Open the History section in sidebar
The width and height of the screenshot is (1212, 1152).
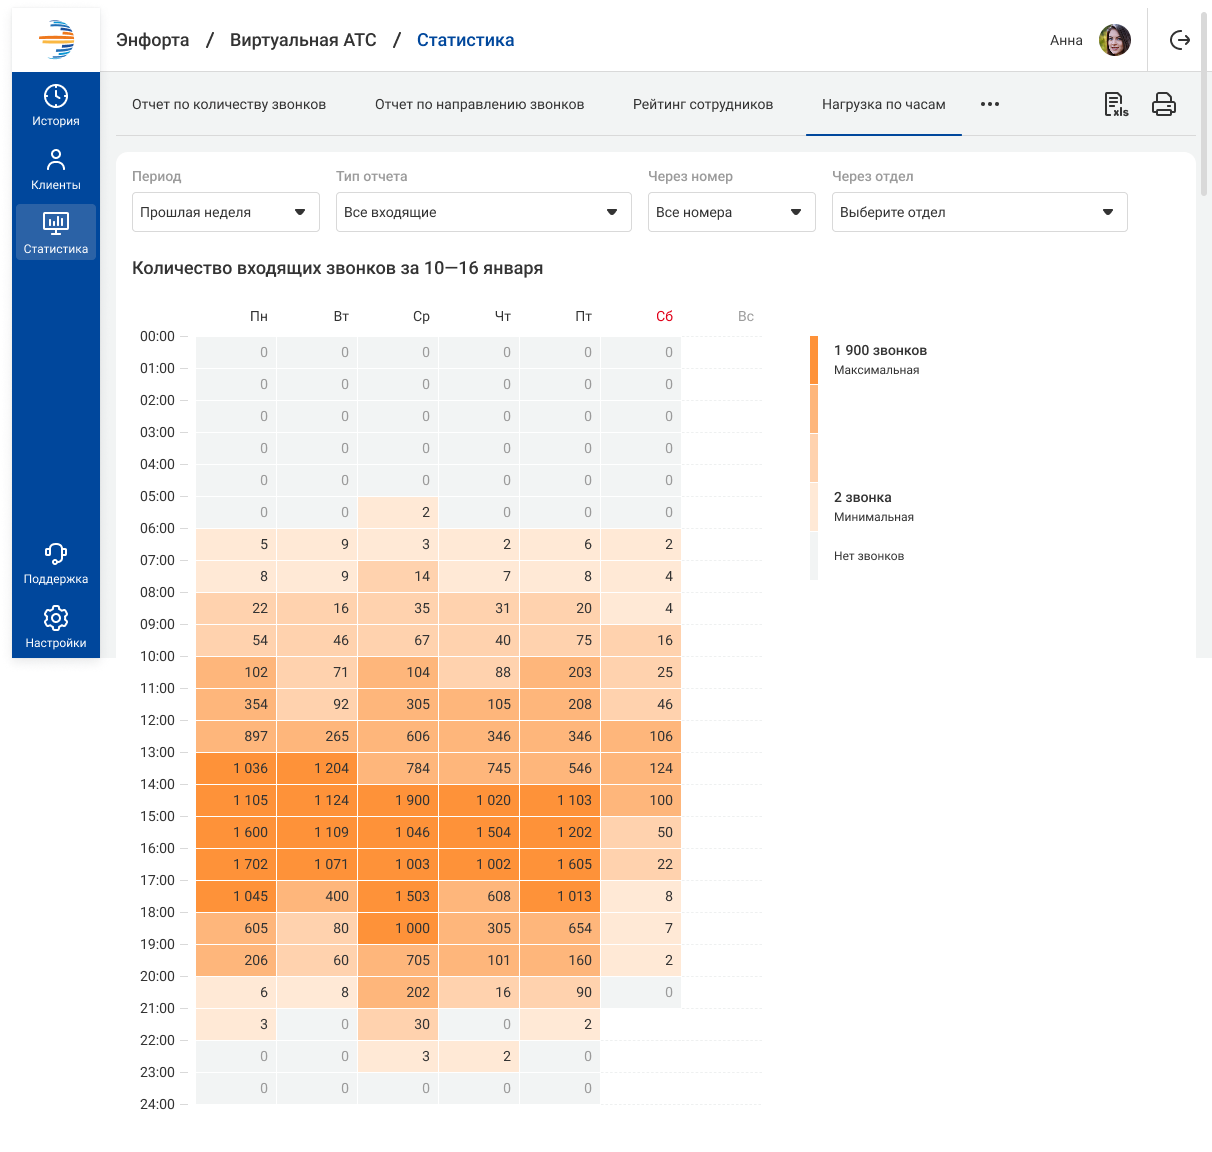(56, 105)
